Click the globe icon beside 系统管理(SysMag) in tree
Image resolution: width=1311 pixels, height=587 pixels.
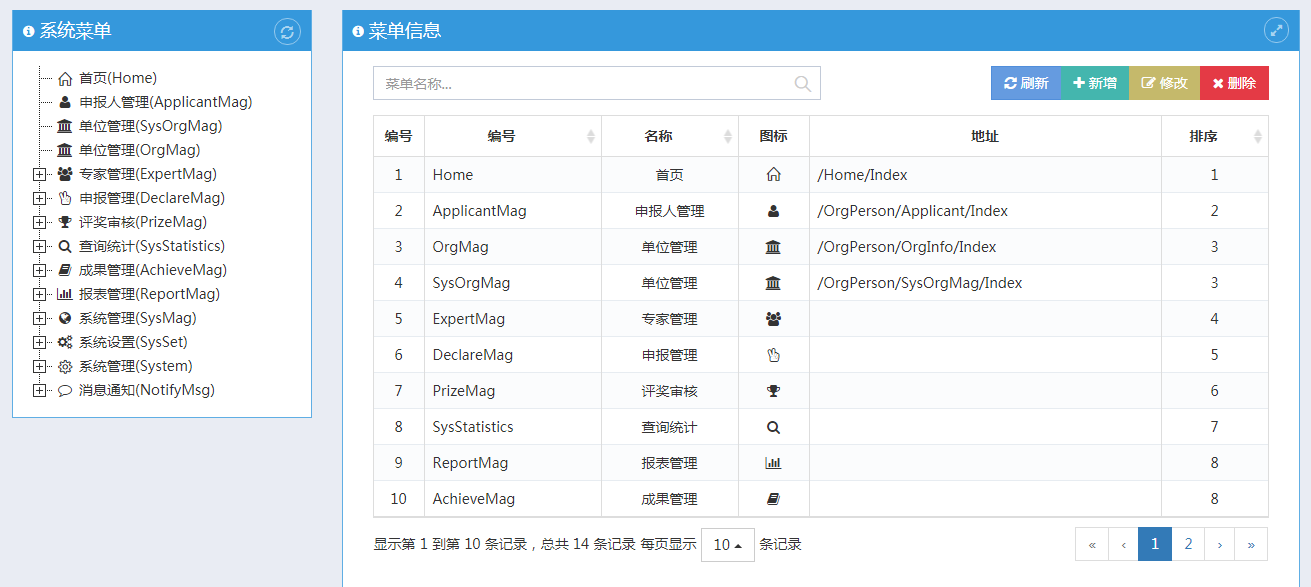65,318
